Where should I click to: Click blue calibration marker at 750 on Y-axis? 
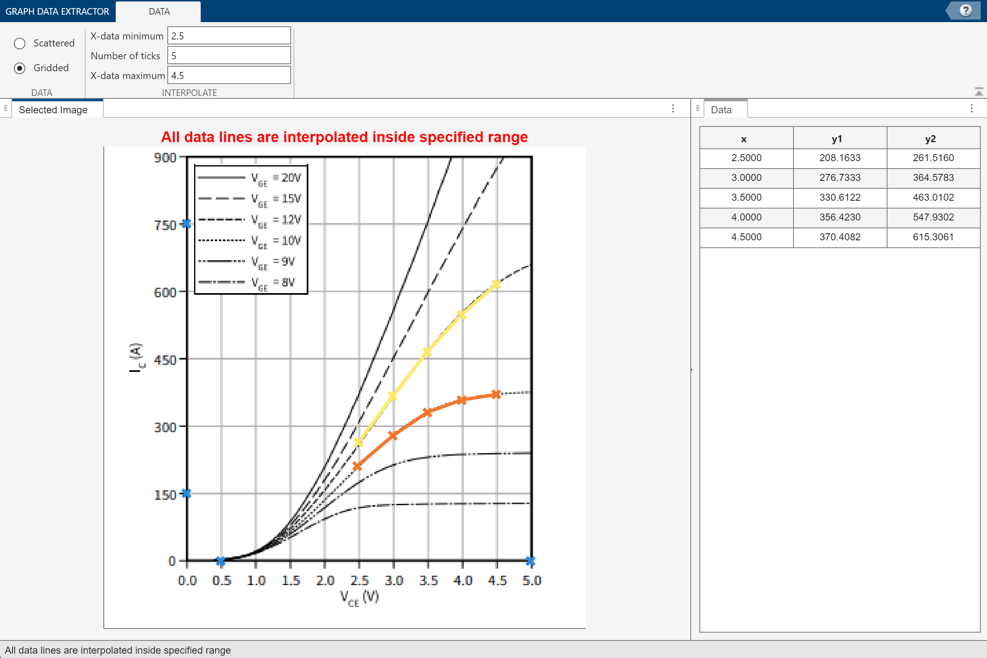pos(186,224)
